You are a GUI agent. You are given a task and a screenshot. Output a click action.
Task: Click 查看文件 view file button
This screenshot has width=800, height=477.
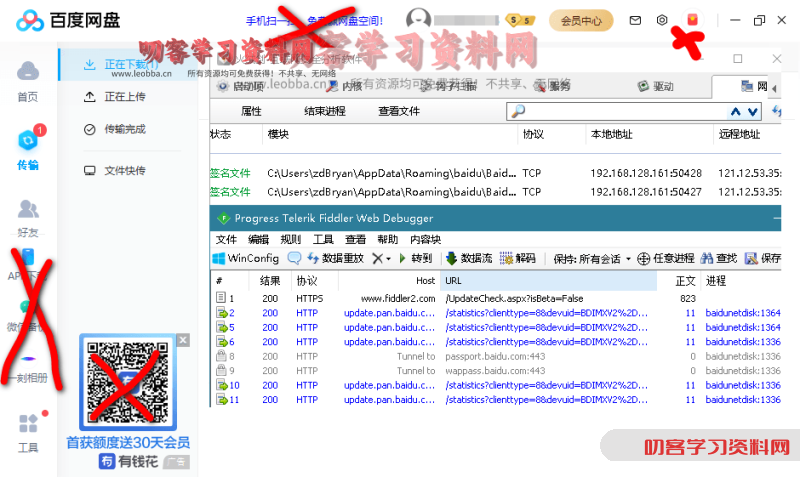pyautogui.click(x=399, y=111)
